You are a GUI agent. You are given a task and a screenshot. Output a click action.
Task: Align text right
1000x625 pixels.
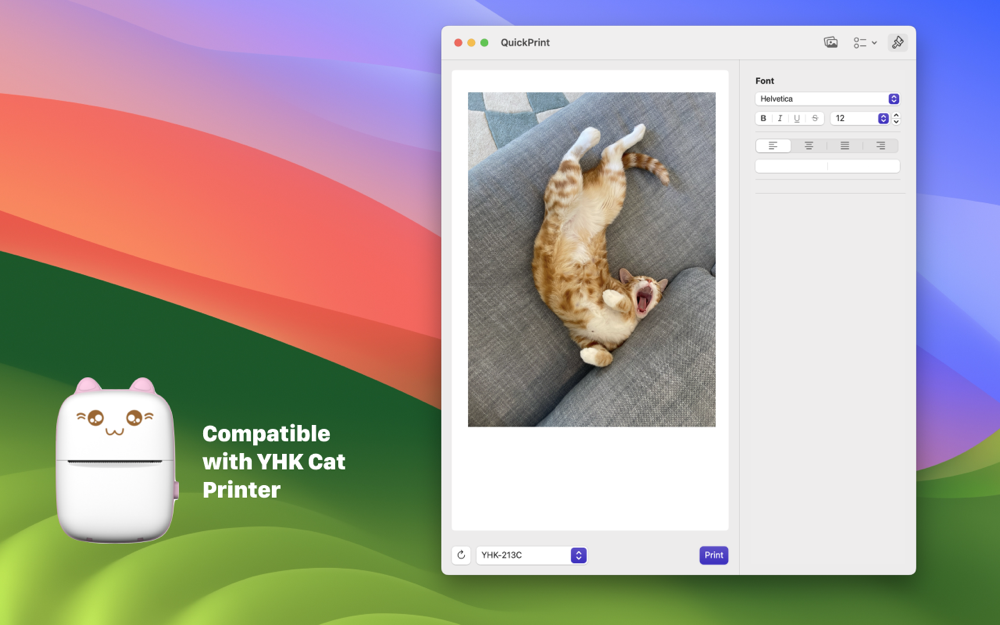(x=881, y=146)
